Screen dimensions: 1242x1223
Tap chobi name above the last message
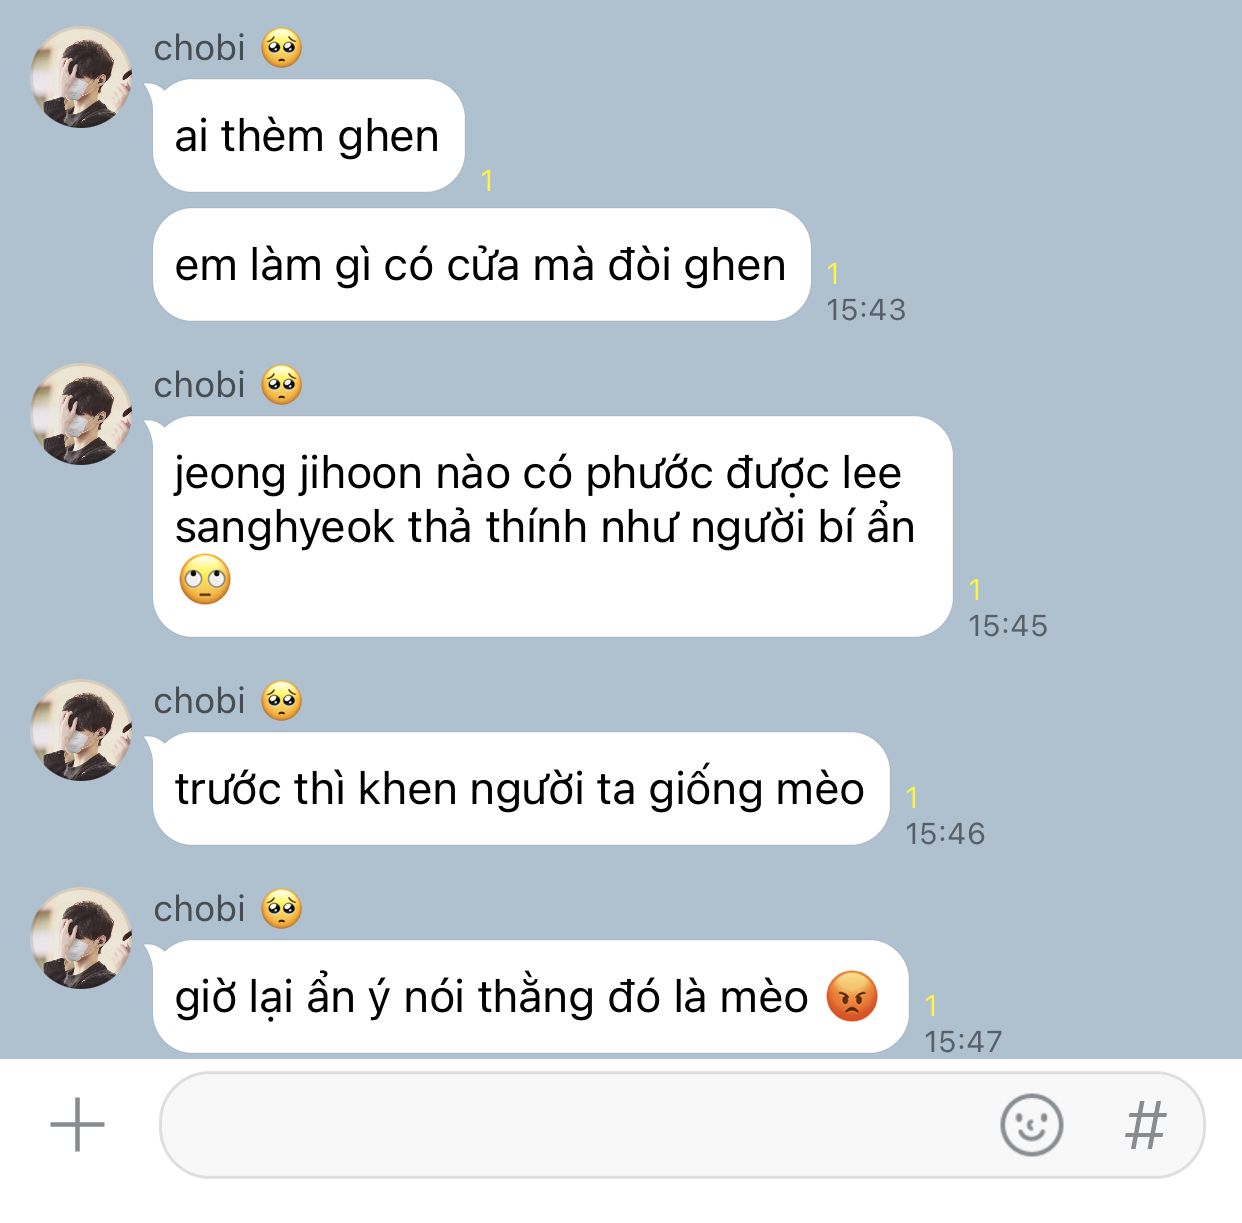pos(199,909)
